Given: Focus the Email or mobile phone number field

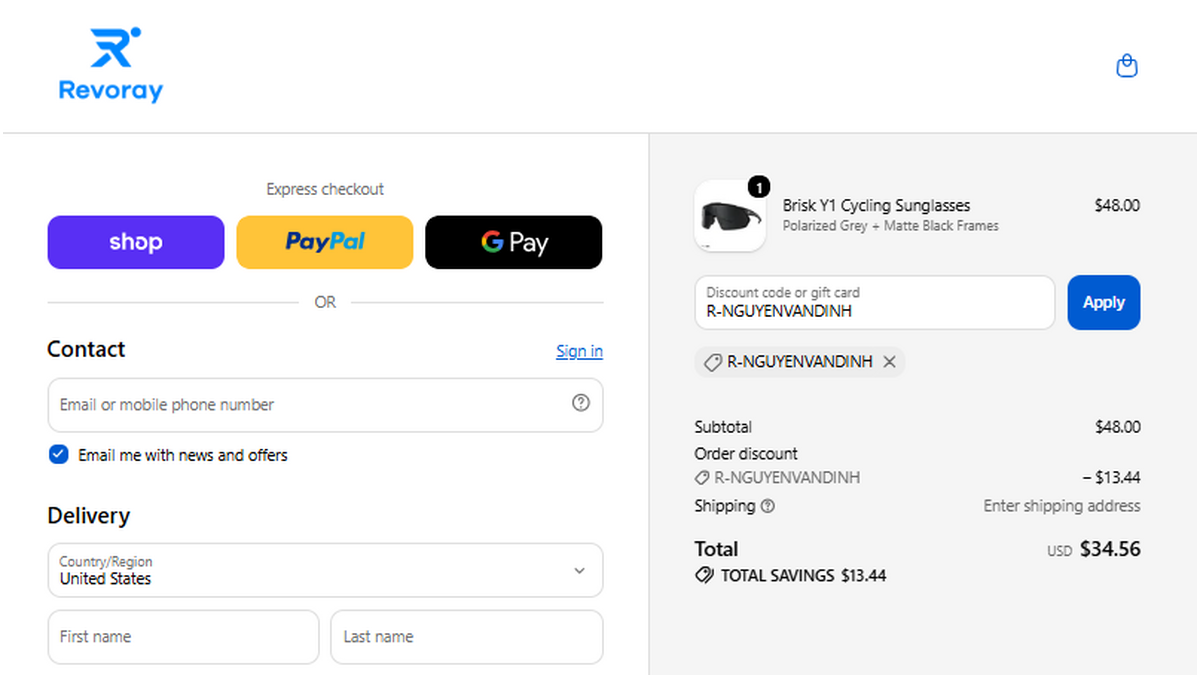Looking at the screenshot, I should tap(325, 405).
